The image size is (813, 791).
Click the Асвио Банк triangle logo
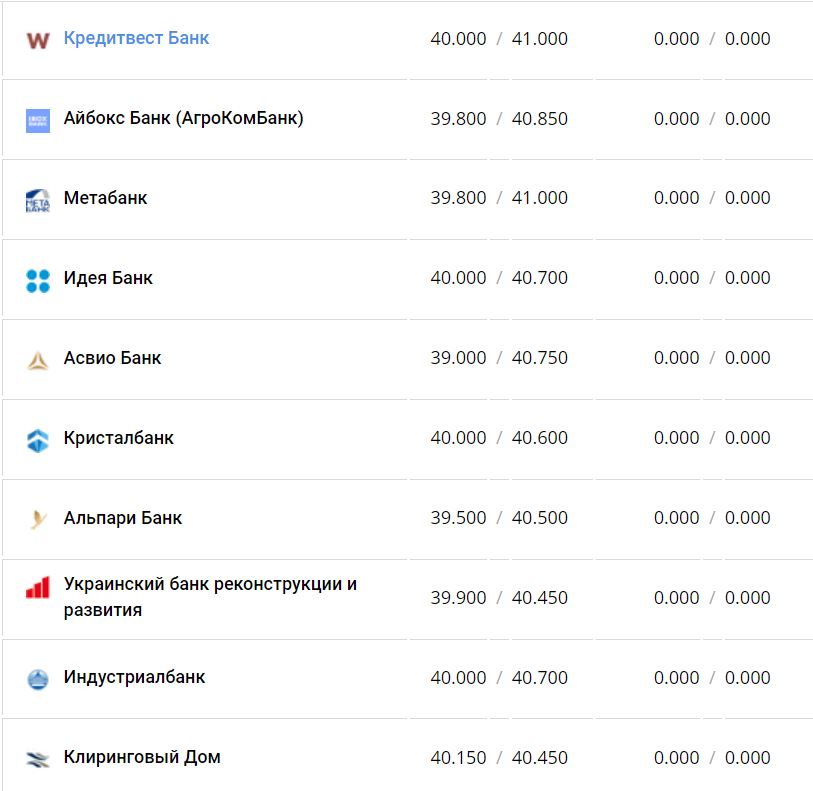point(37,360)
